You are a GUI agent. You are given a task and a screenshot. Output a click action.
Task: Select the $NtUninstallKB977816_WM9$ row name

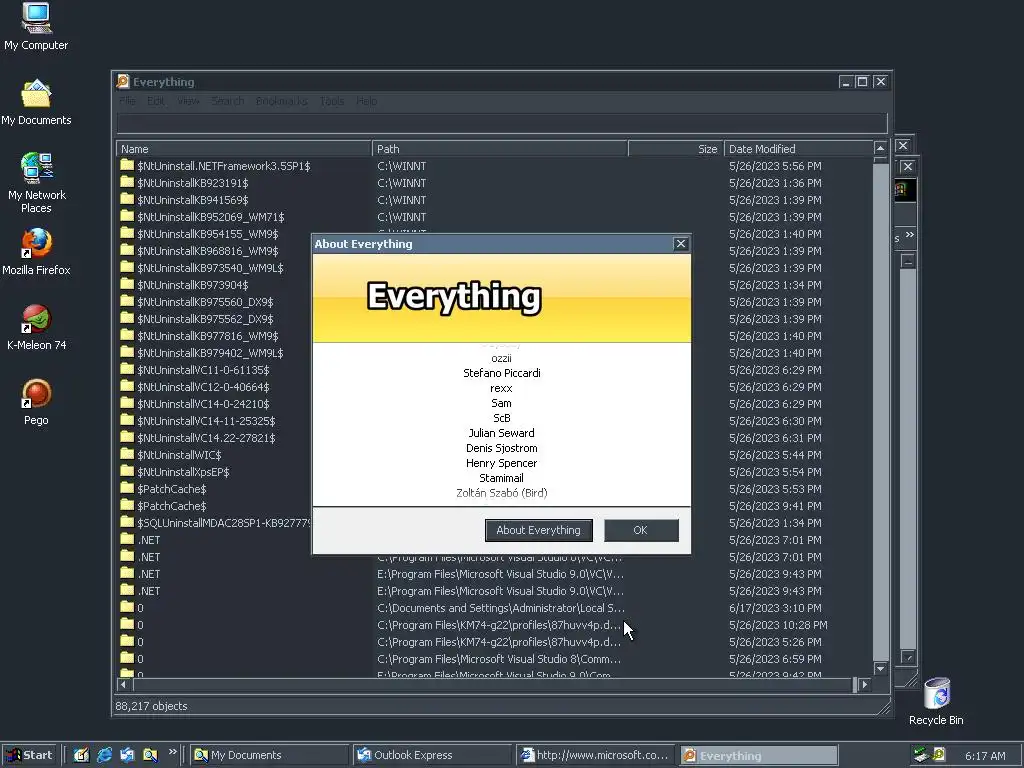[208, 336]
